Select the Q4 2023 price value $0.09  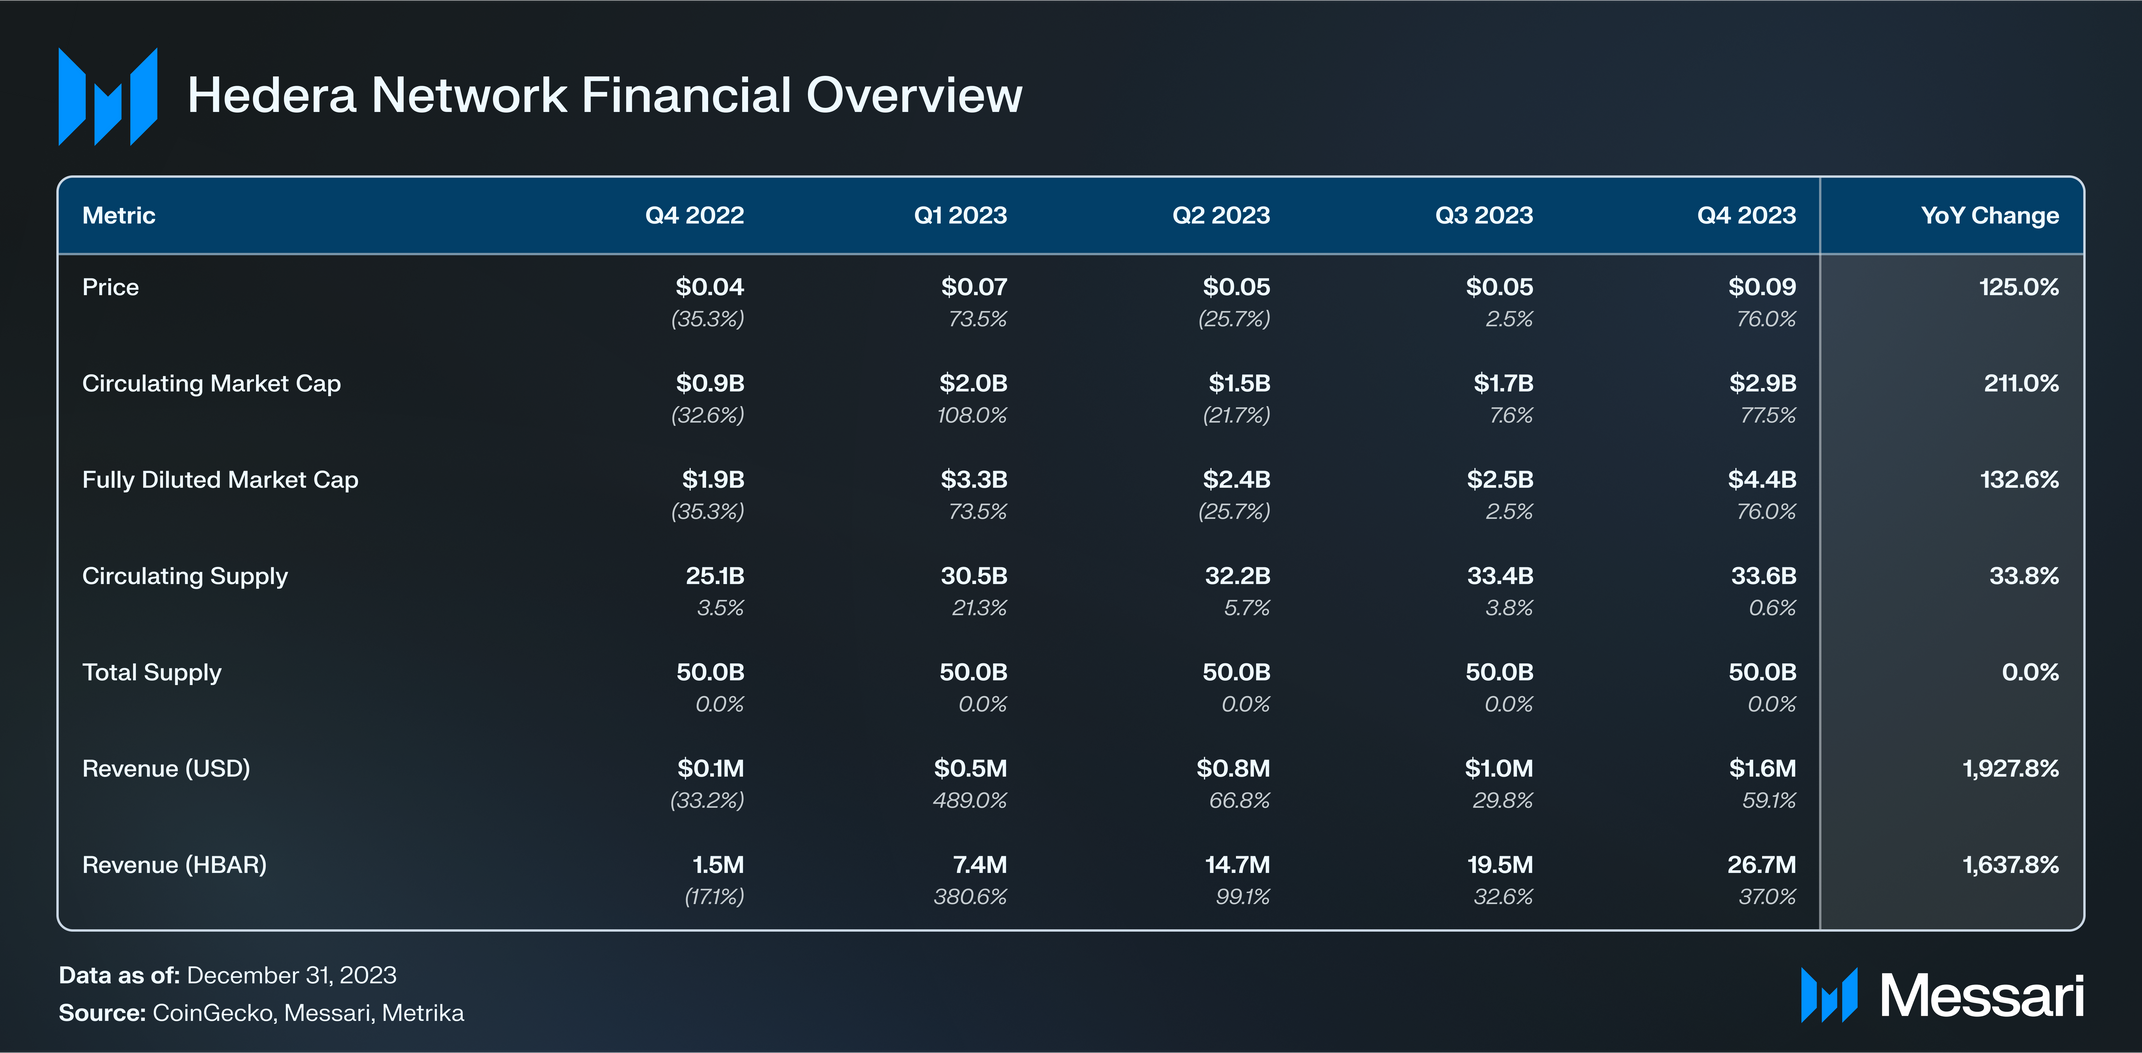1762,287
